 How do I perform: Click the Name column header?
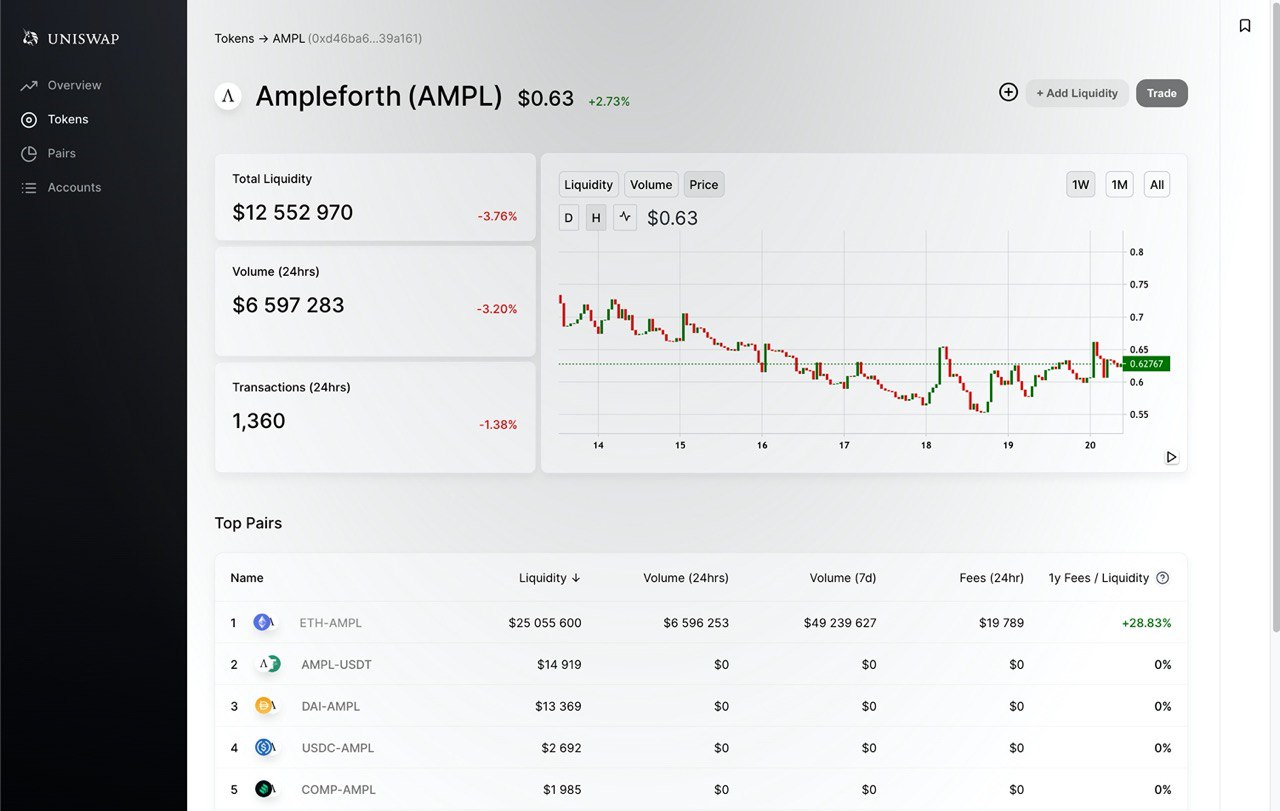point(247,578)
